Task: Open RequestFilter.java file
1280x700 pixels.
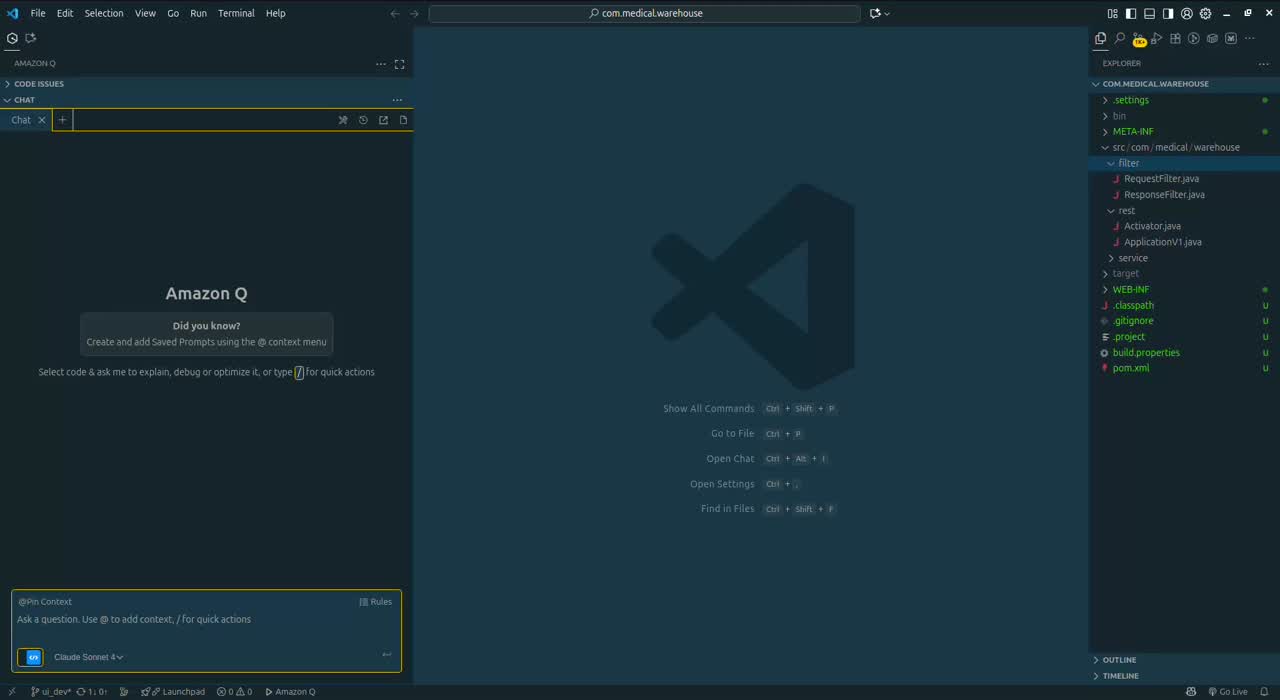Action: [x=1161, y=179]
